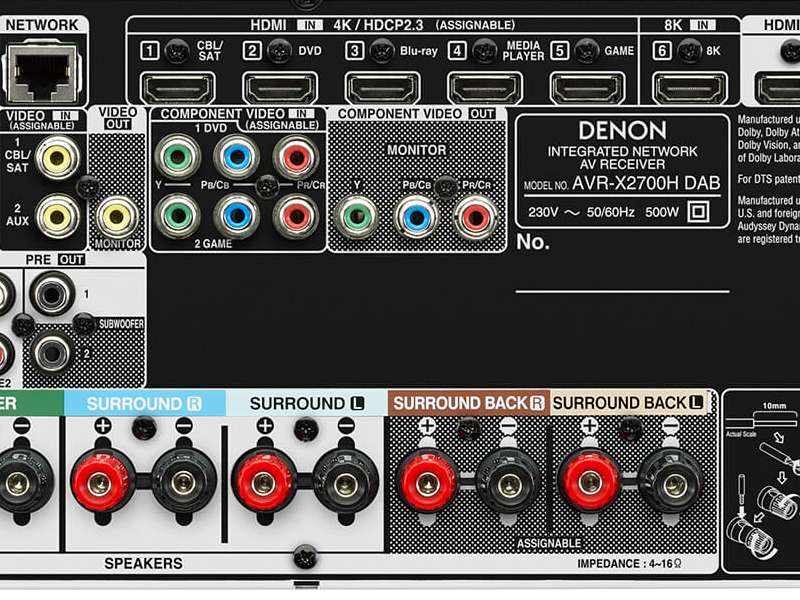Click the SURROUND BACK R brown label
The height and width of the screenshot is (600, 800).
(x=468, y=403)
